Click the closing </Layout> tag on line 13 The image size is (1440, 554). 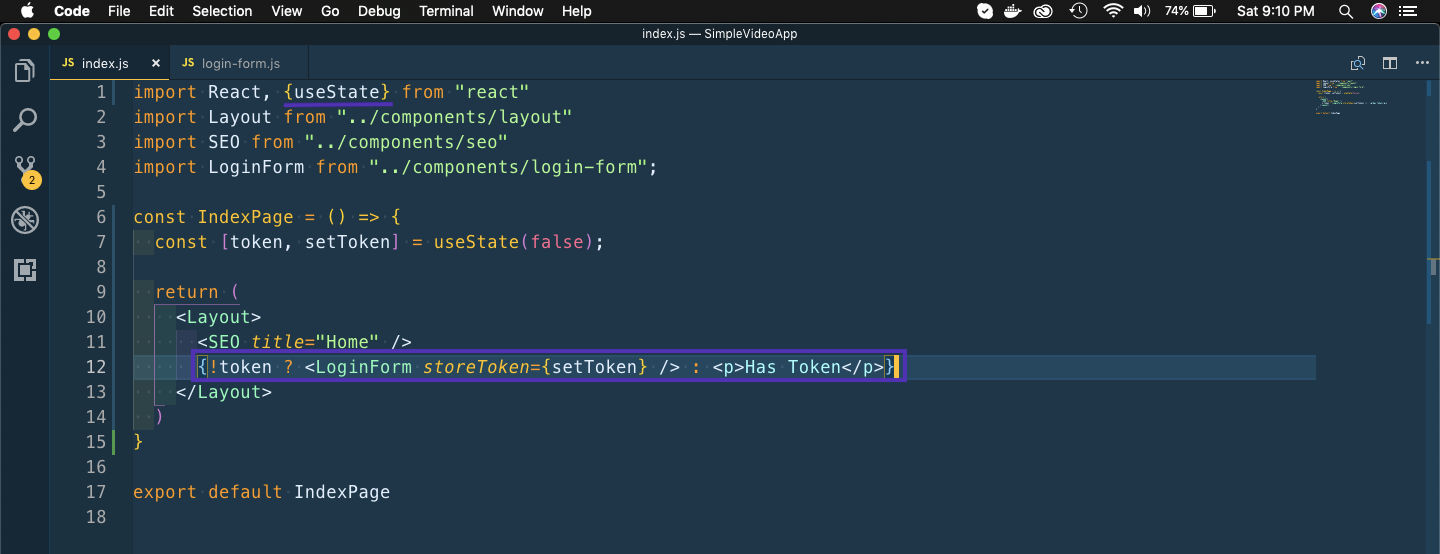[224, 392]
